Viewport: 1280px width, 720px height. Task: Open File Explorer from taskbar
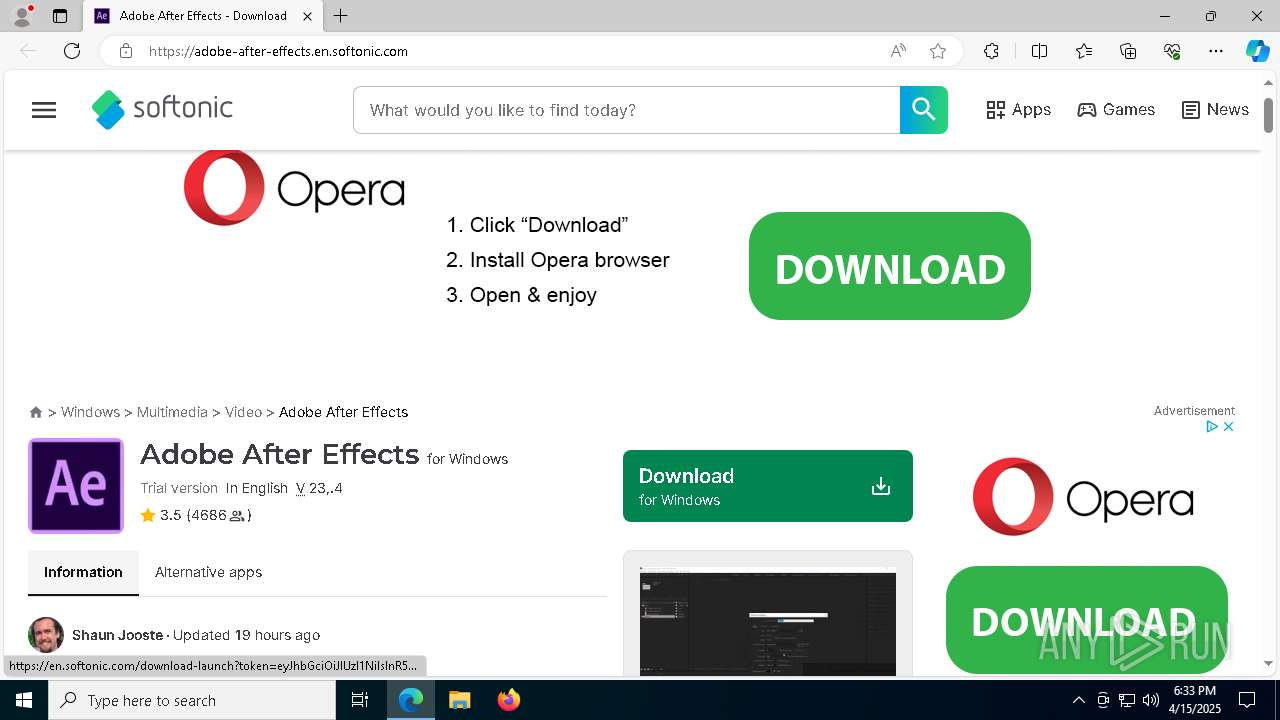pyautogui.click(x=459, y=700)
